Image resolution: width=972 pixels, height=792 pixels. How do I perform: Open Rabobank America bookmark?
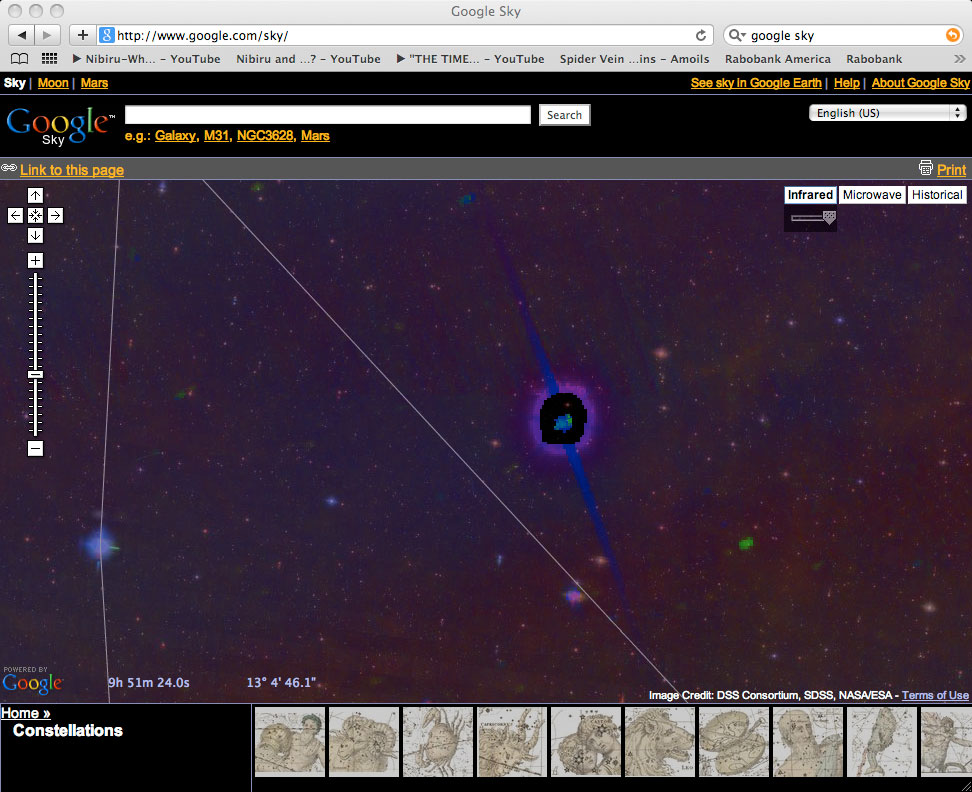pyautogui.click(x=778, y=59)
